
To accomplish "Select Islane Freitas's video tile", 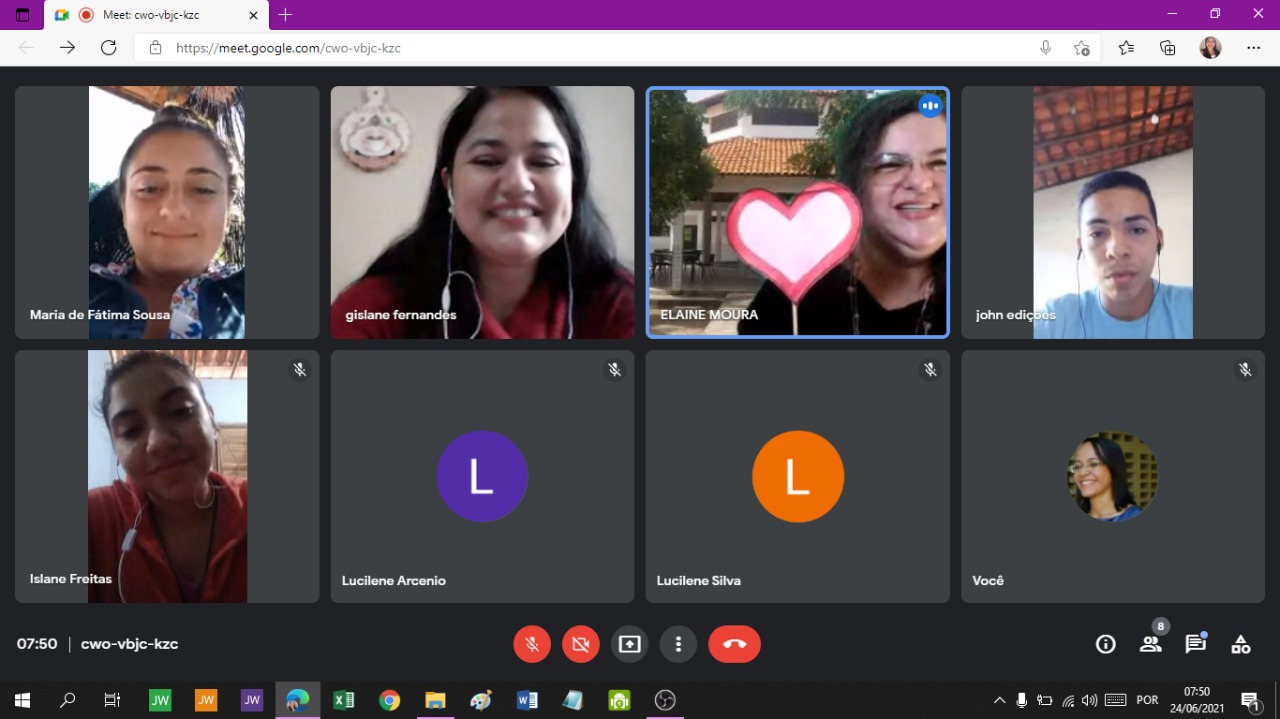I will (x=167, y=476).
